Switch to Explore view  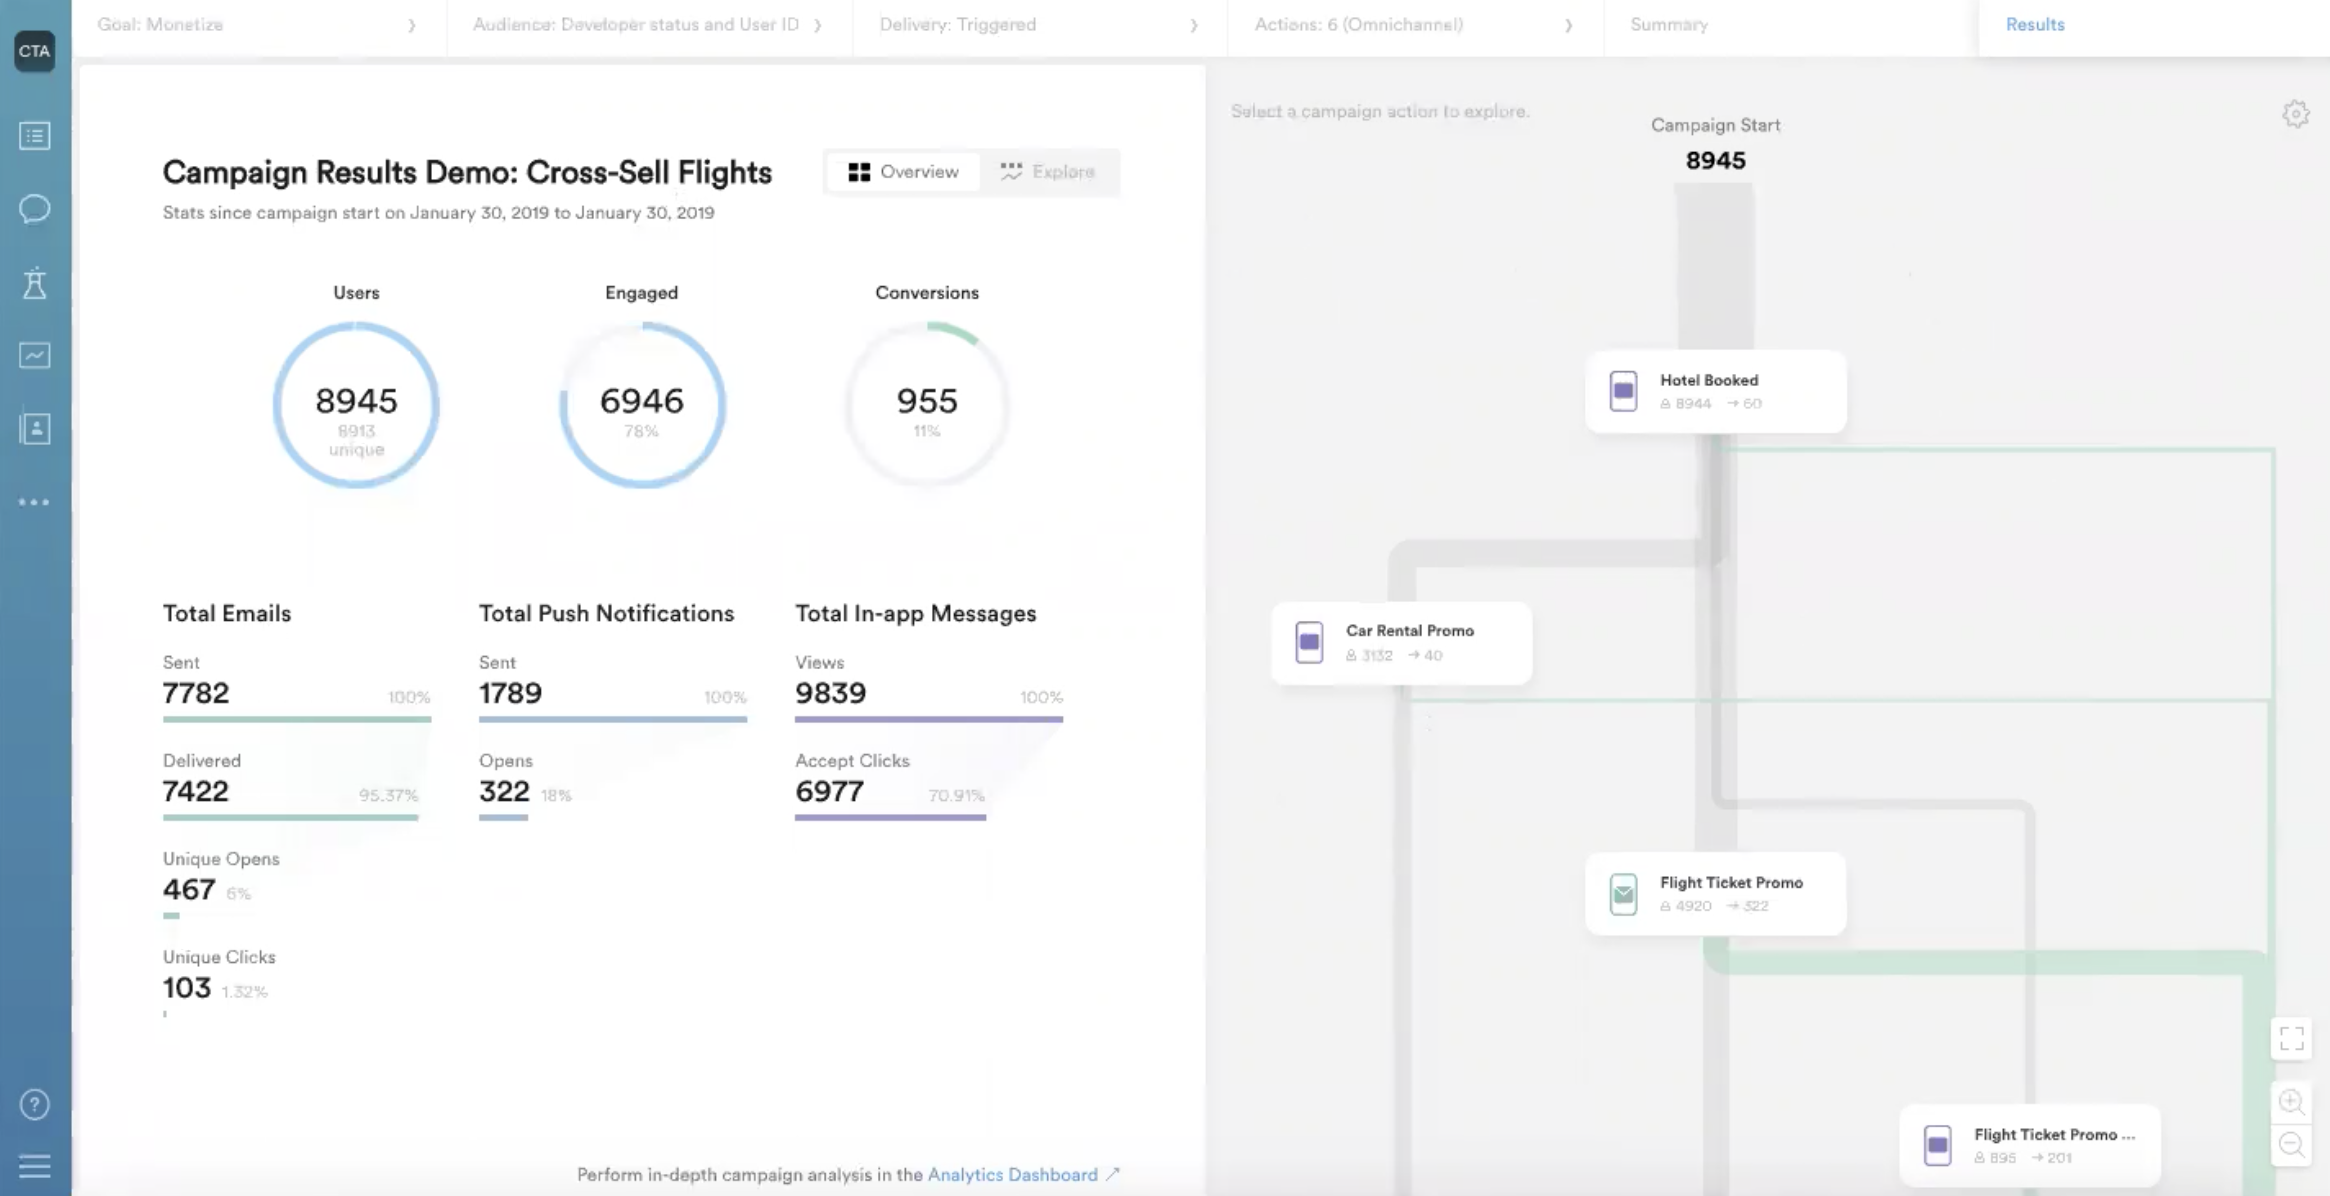click(x=1048, y=172)
